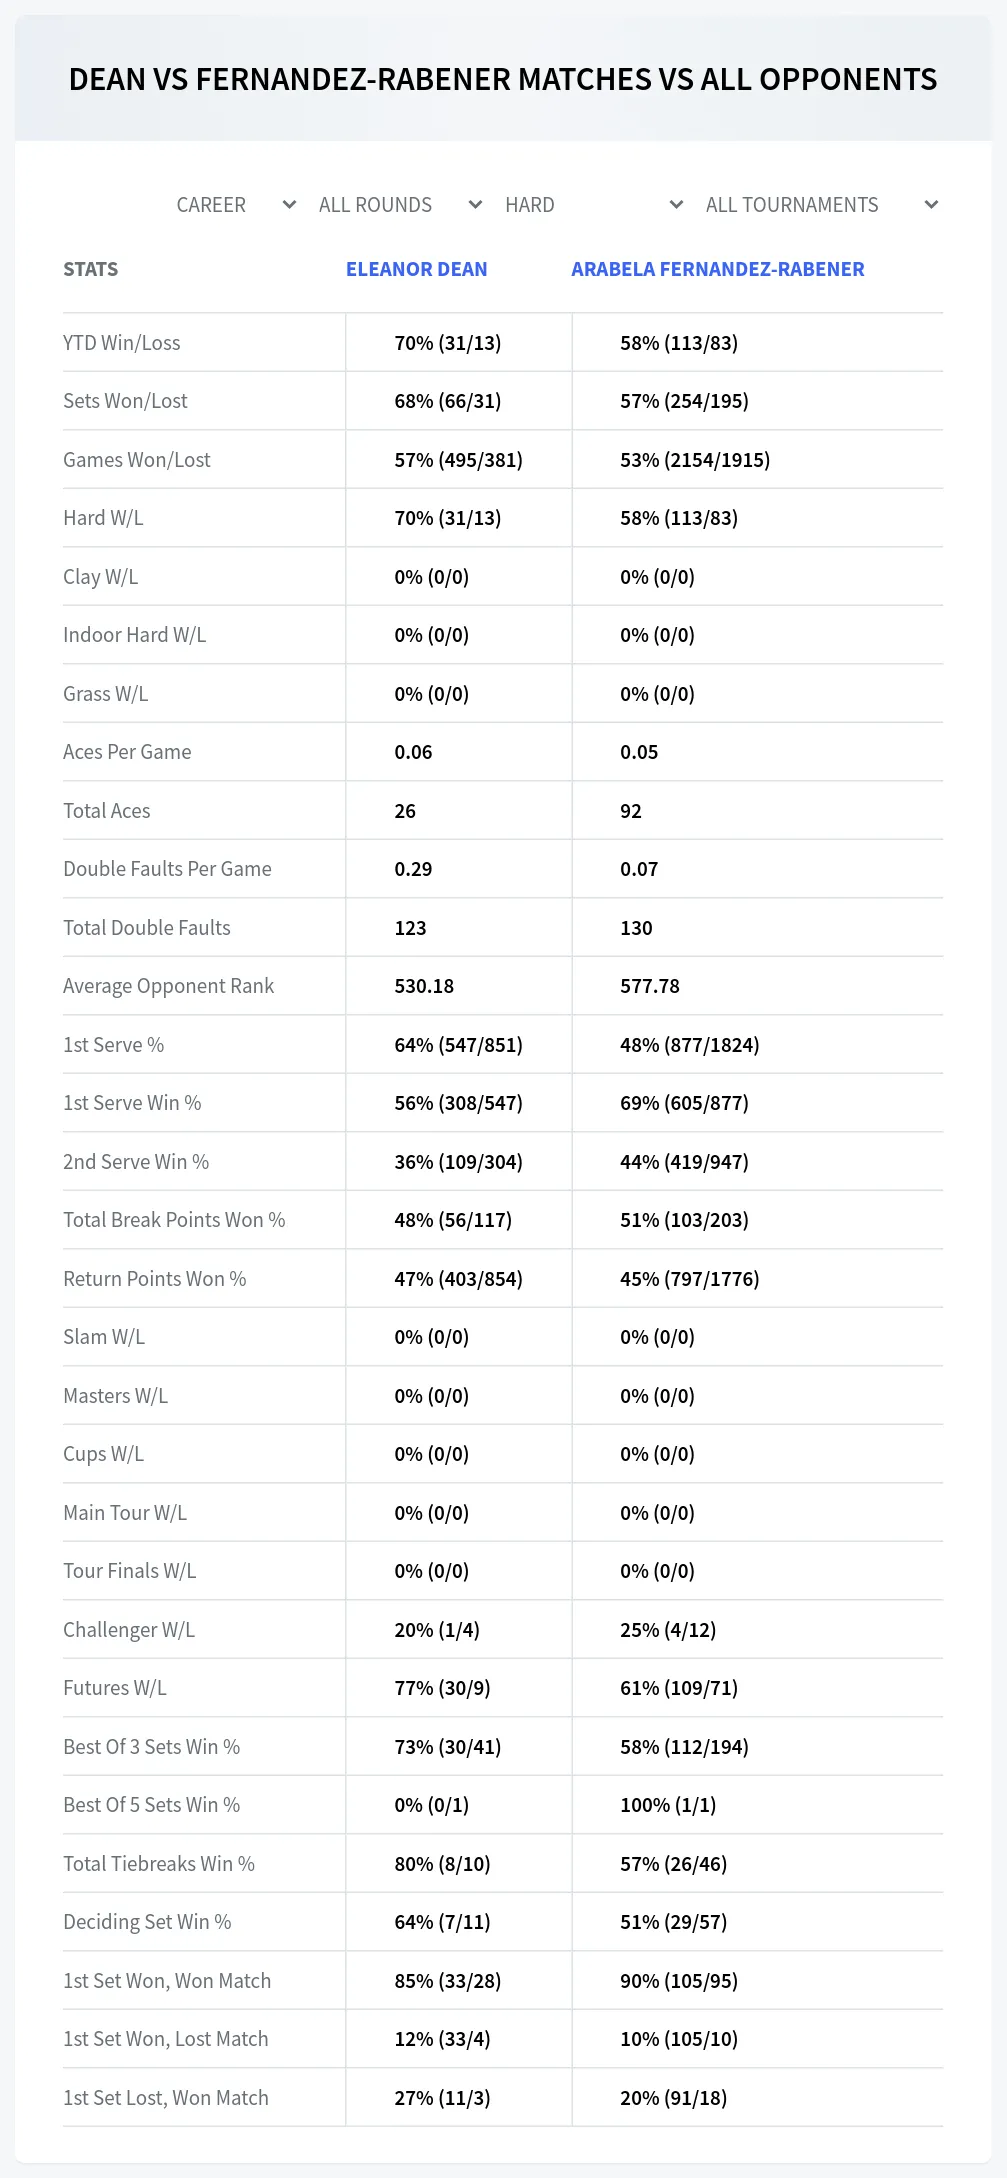Click the Average Opponent Rank label
This screenshot has height=2178, width=1007.
[169, 986]
